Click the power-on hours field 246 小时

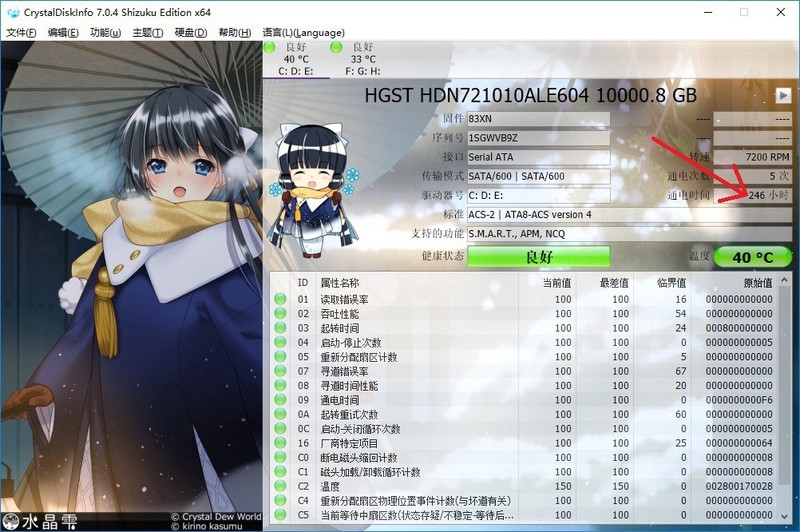coord(753,195)
